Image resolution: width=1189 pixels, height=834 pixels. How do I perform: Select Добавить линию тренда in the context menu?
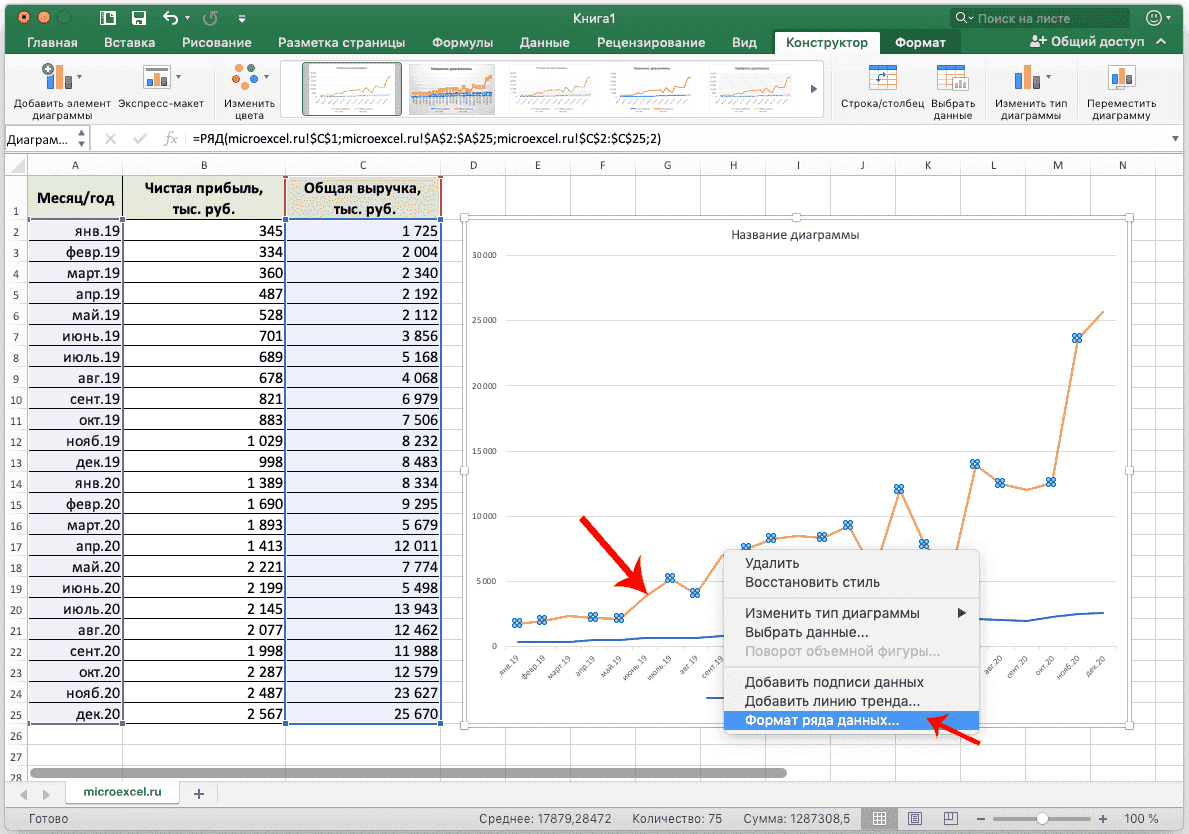pyautogui.click(x=832, y=702)
